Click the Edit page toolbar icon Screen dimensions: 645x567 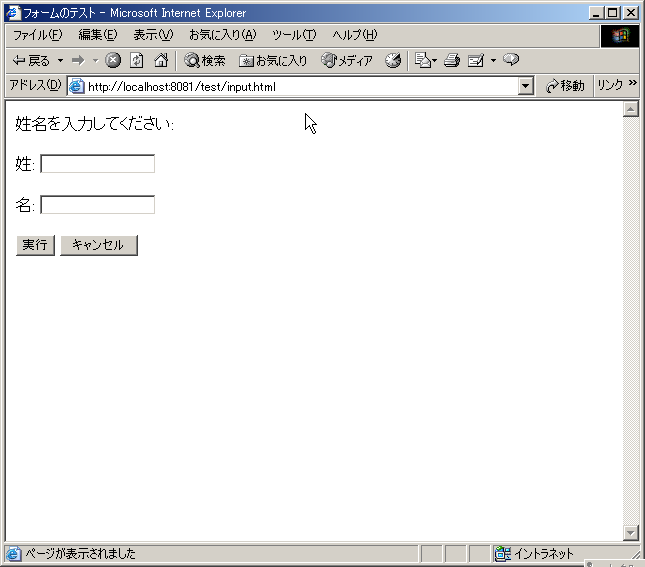[476, 61]
